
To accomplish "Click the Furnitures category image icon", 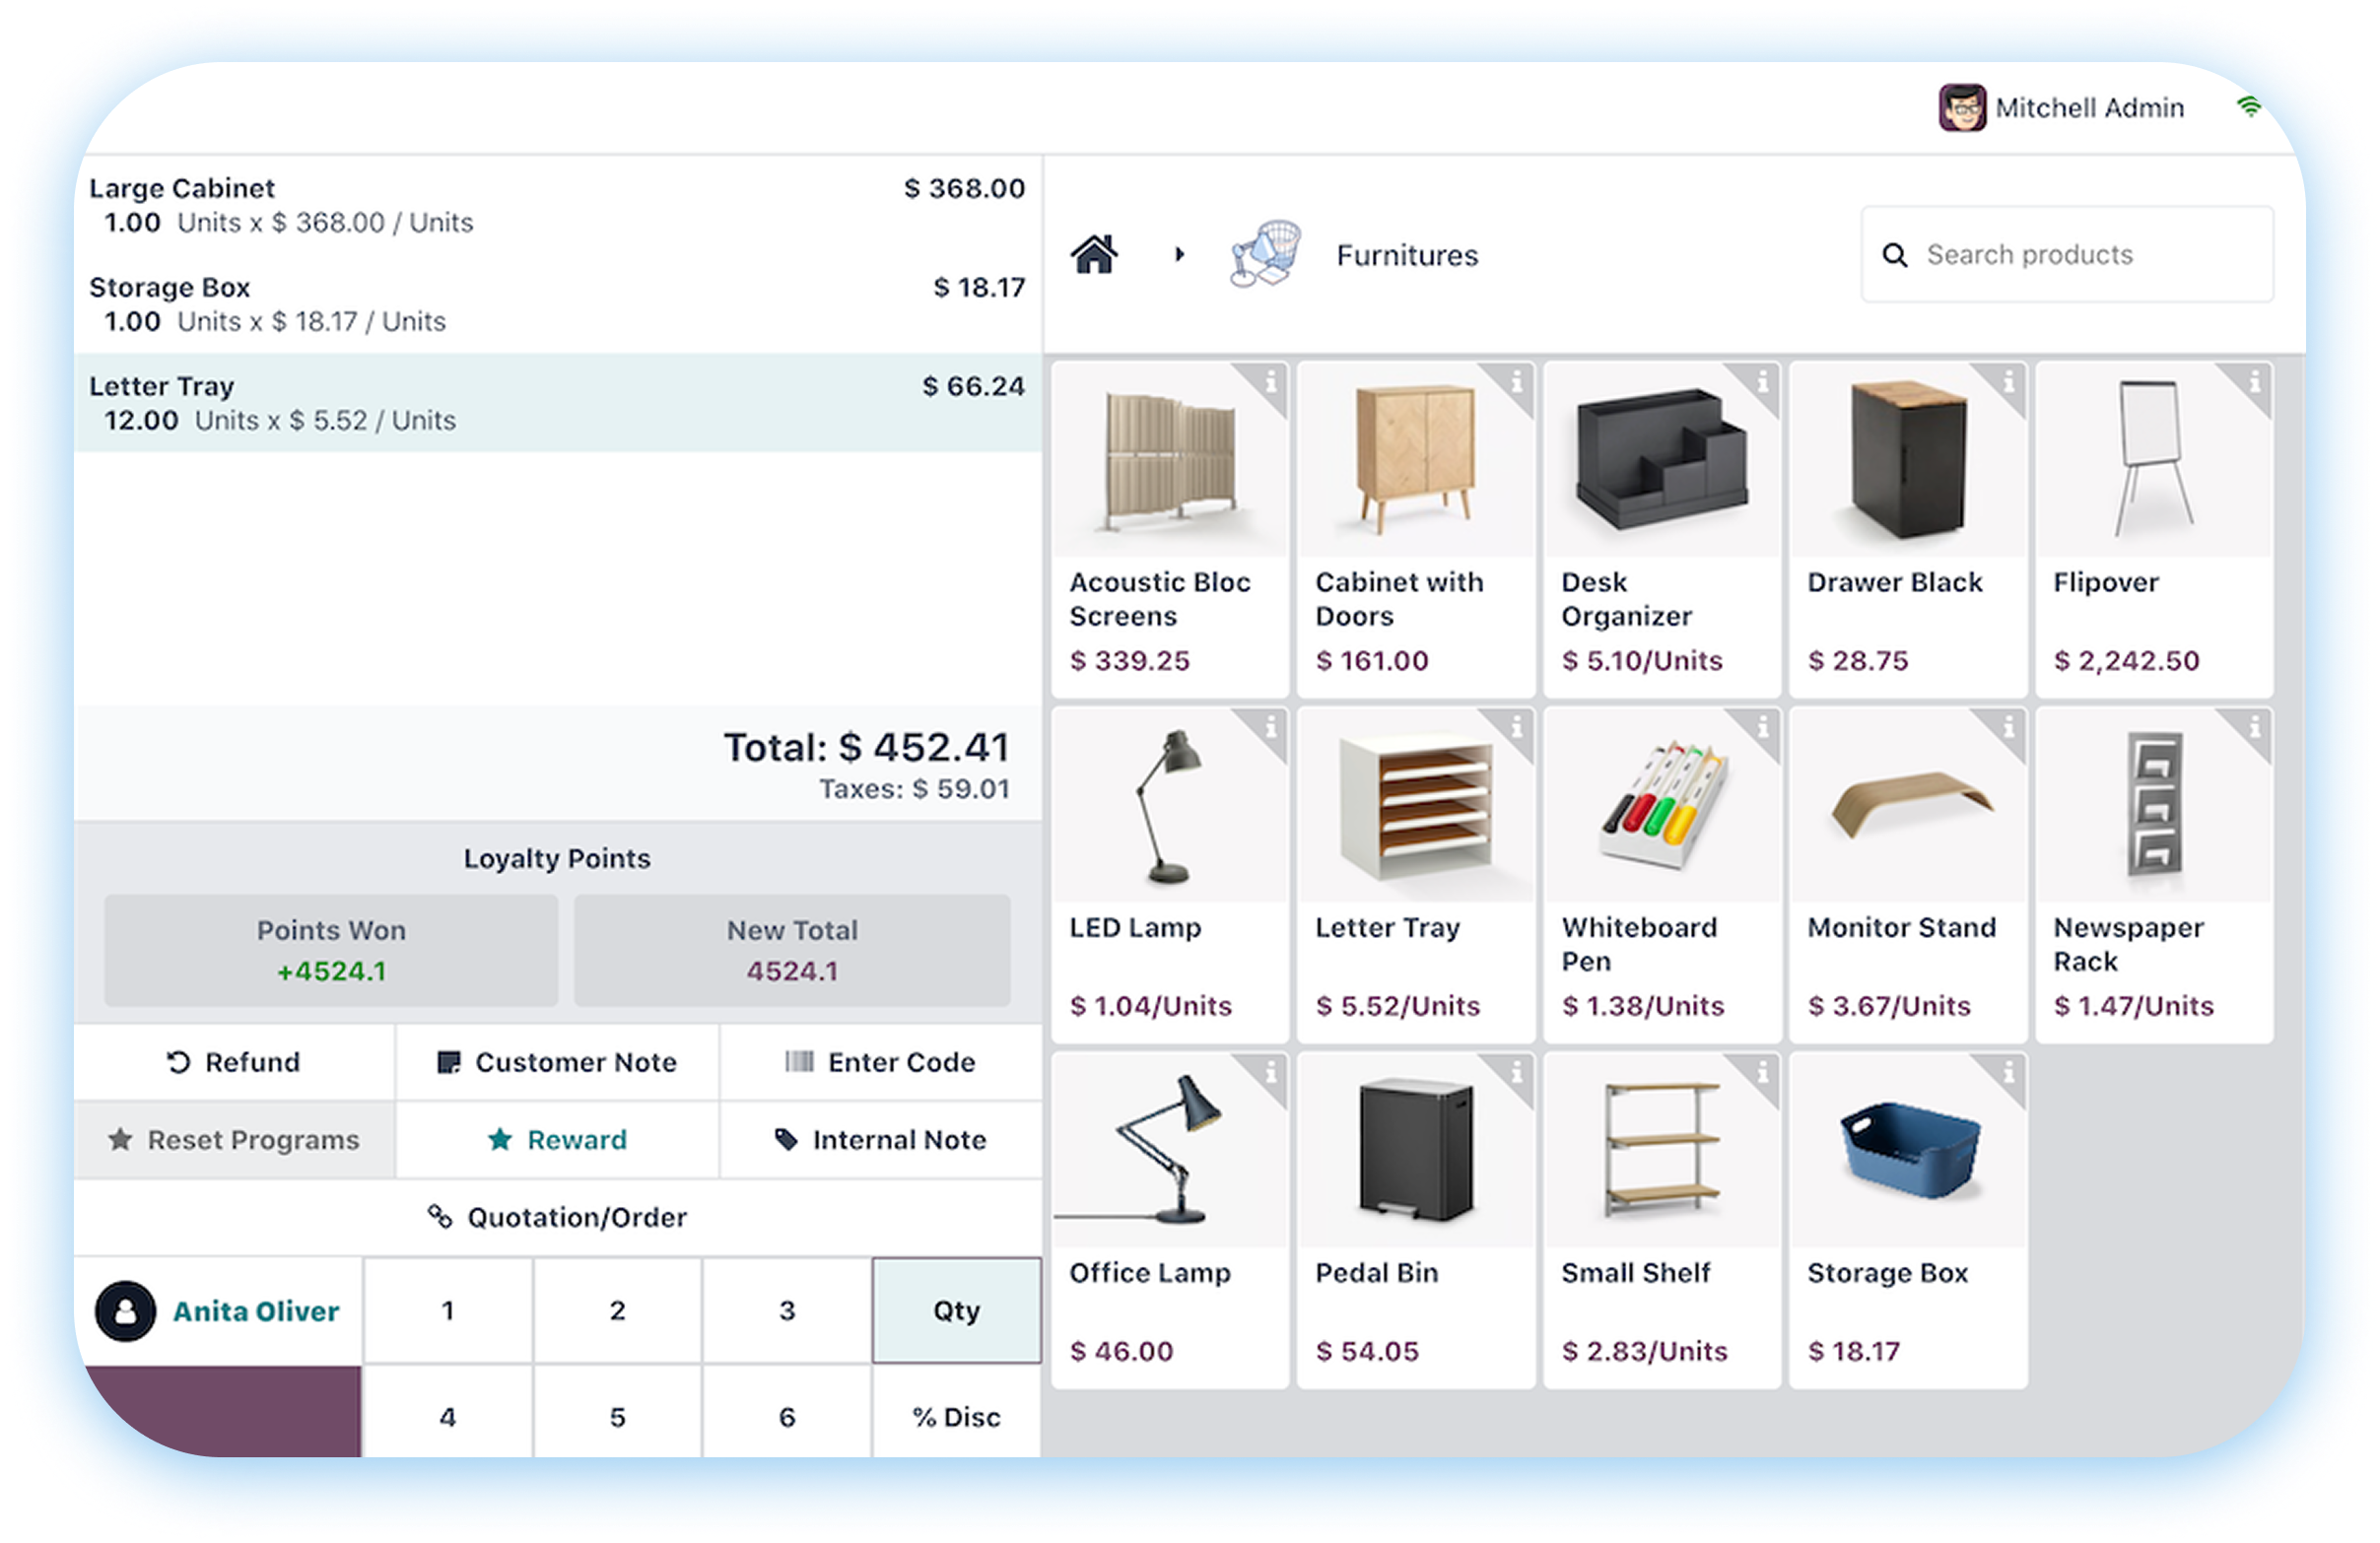I will 1265,254.
